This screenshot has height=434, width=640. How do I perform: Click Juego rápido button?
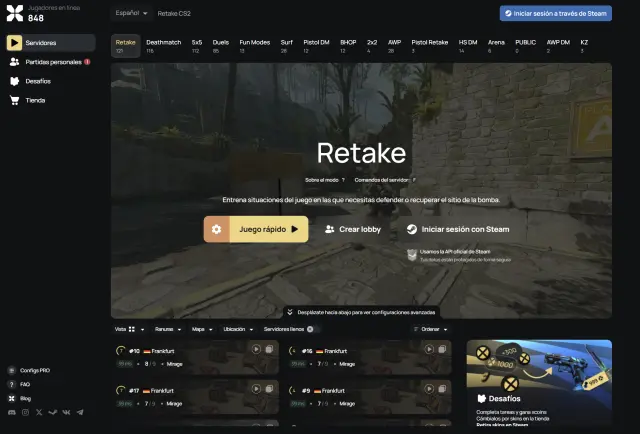[269, 229]
